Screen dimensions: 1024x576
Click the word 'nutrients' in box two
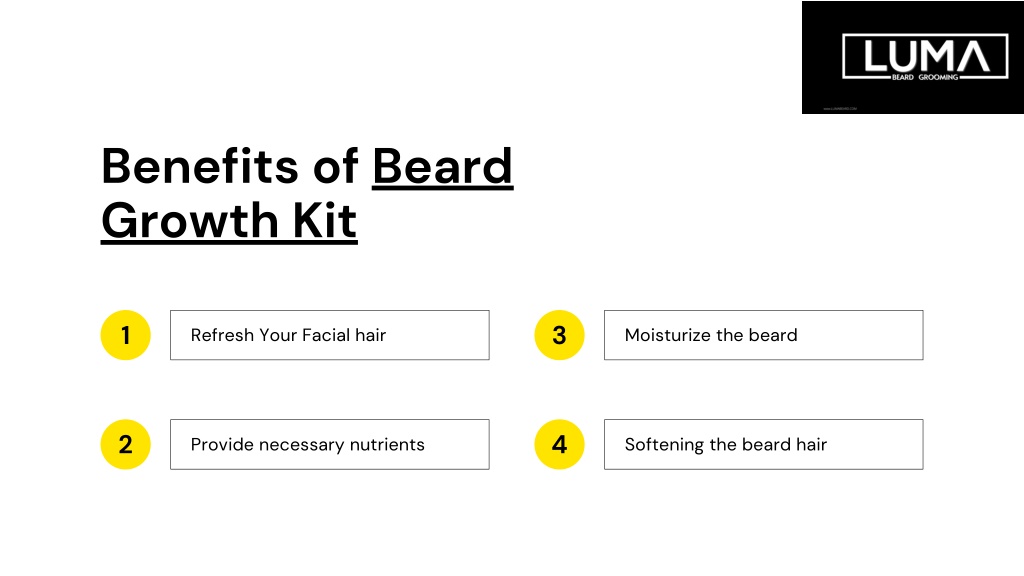387,445
